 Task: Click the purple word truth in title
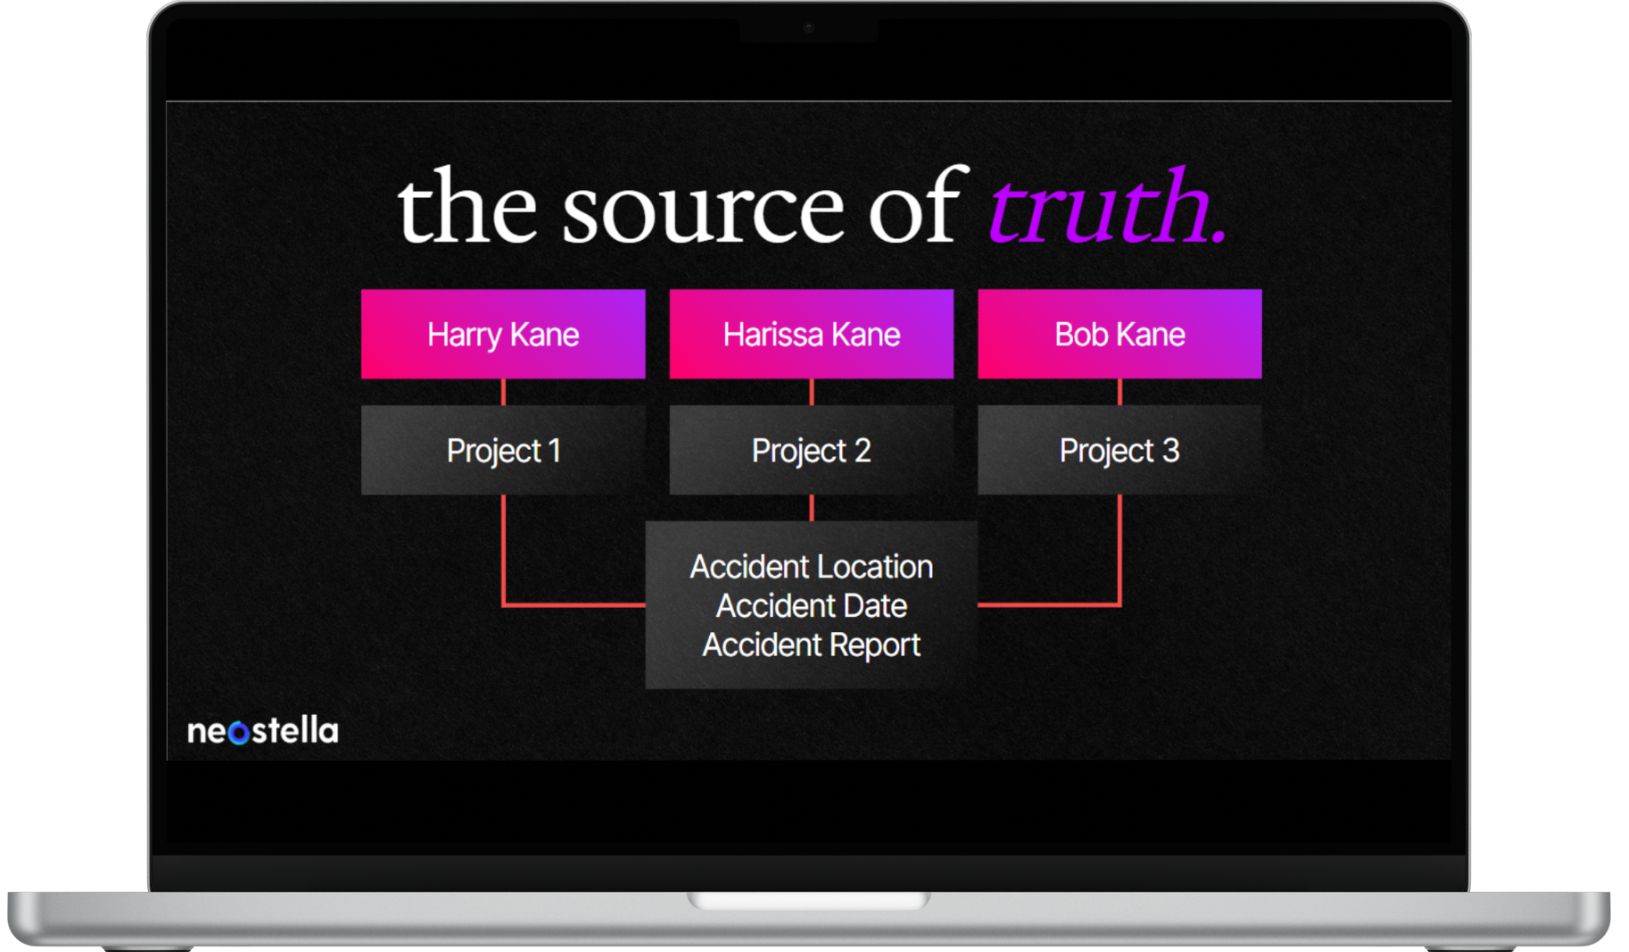tap(1105, 208)
